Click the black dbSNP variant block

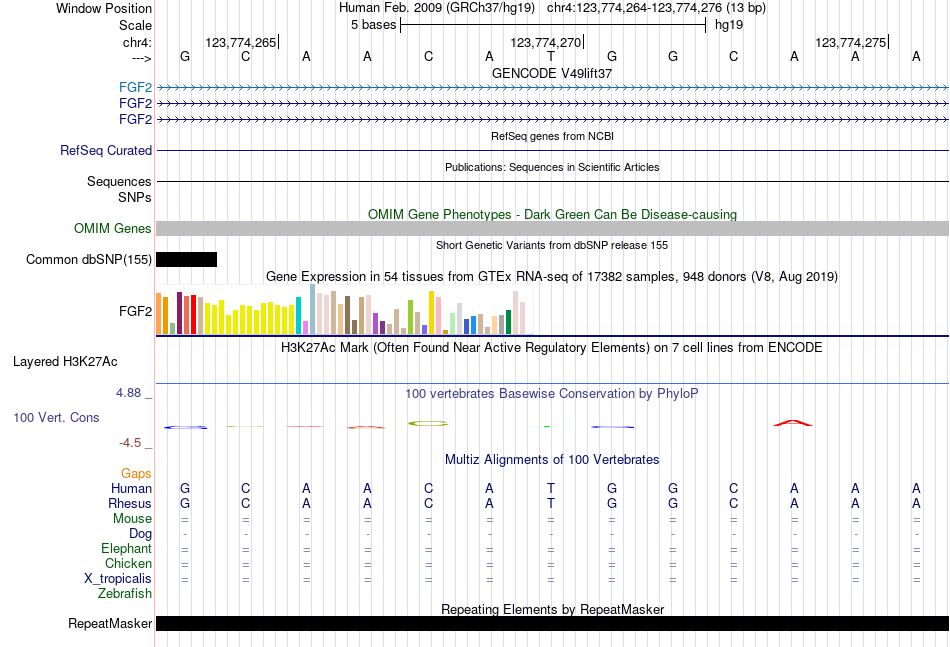tap(187, 259)
